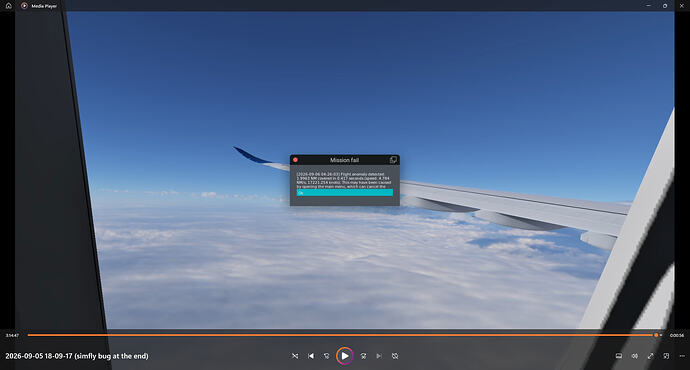Screen dimensions: 690x370
Task: Skip forward 30 seconds
Action: pyautogui.click(x=363, y=356)
